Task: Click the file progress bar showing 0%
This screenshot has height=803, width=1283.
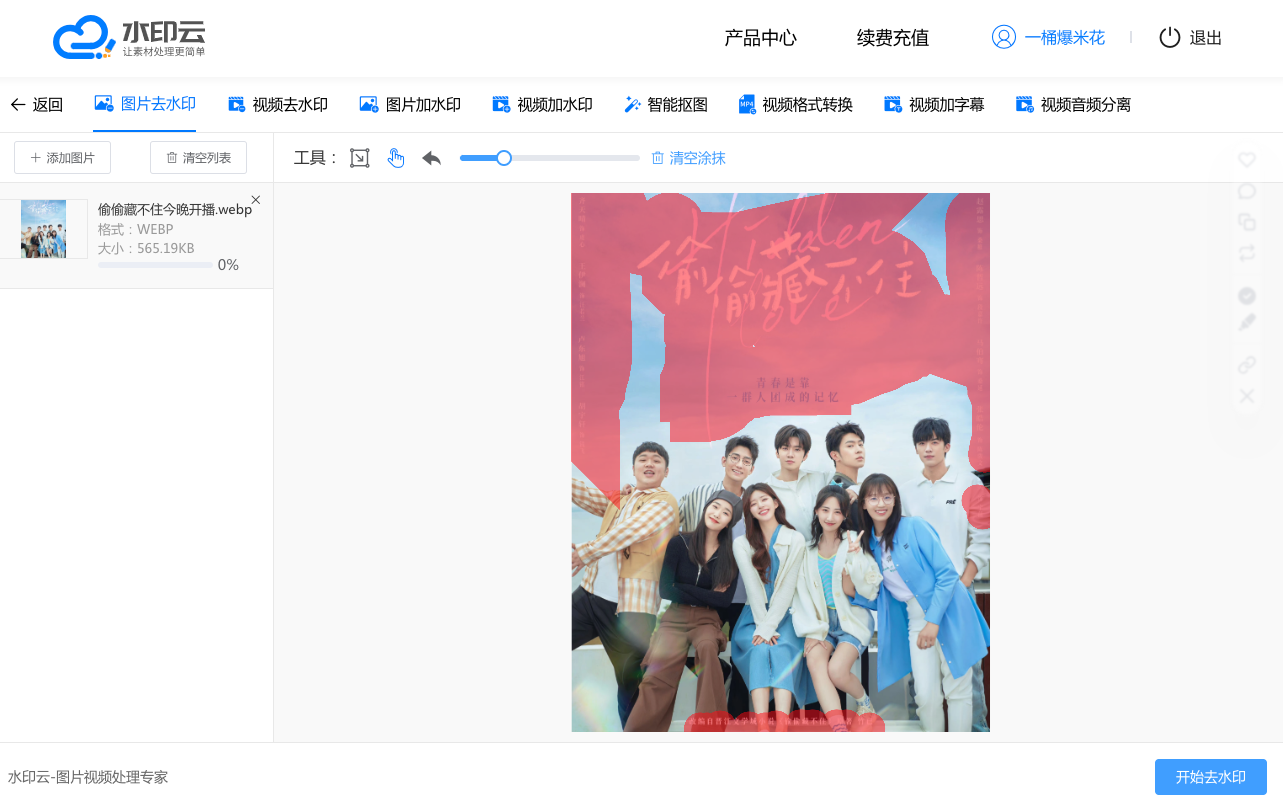Action: click(155, 265)
